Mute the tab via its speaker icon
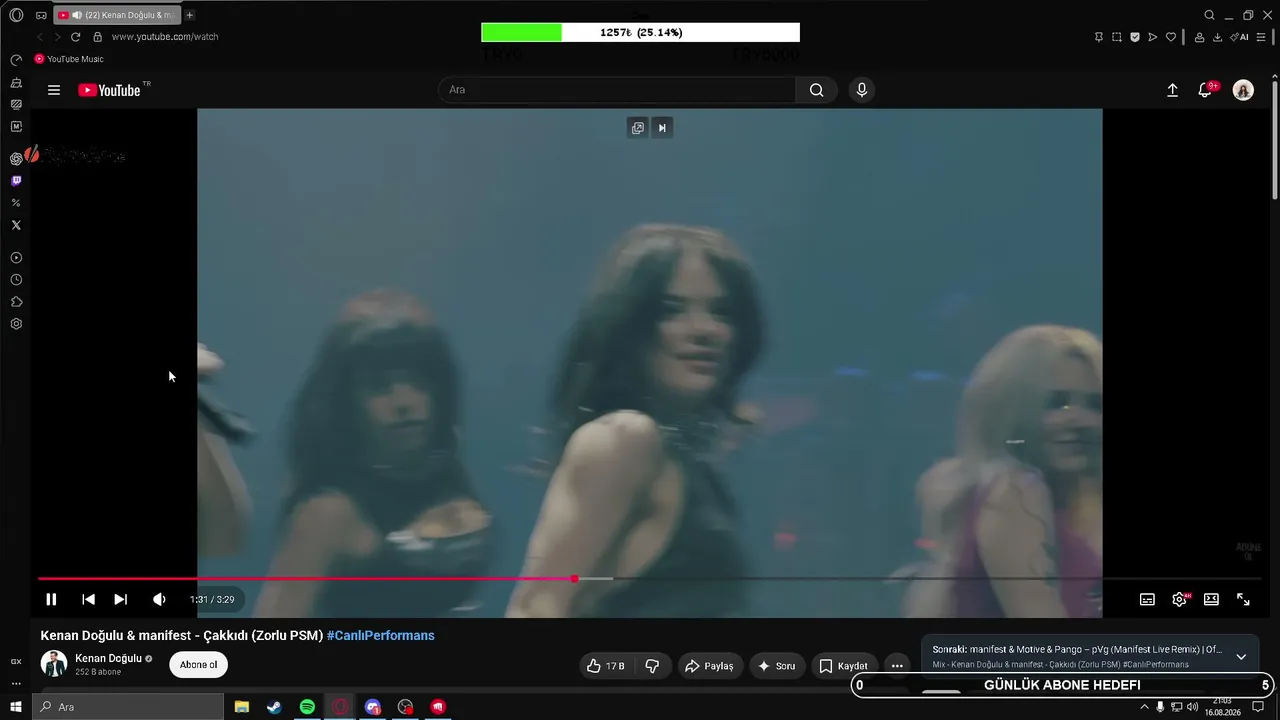 point(77,15)
